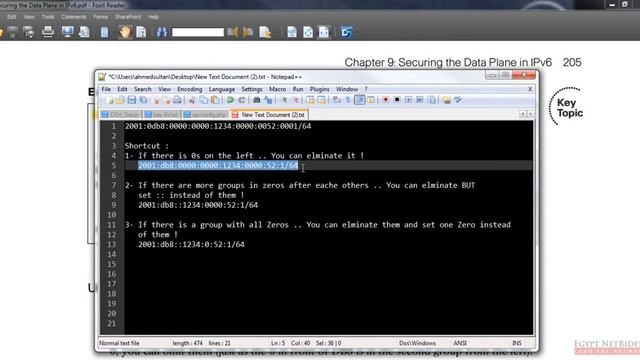Open the View menu in Notepad++
This screenshot has height=360, width=640.
tap(164, 89)
